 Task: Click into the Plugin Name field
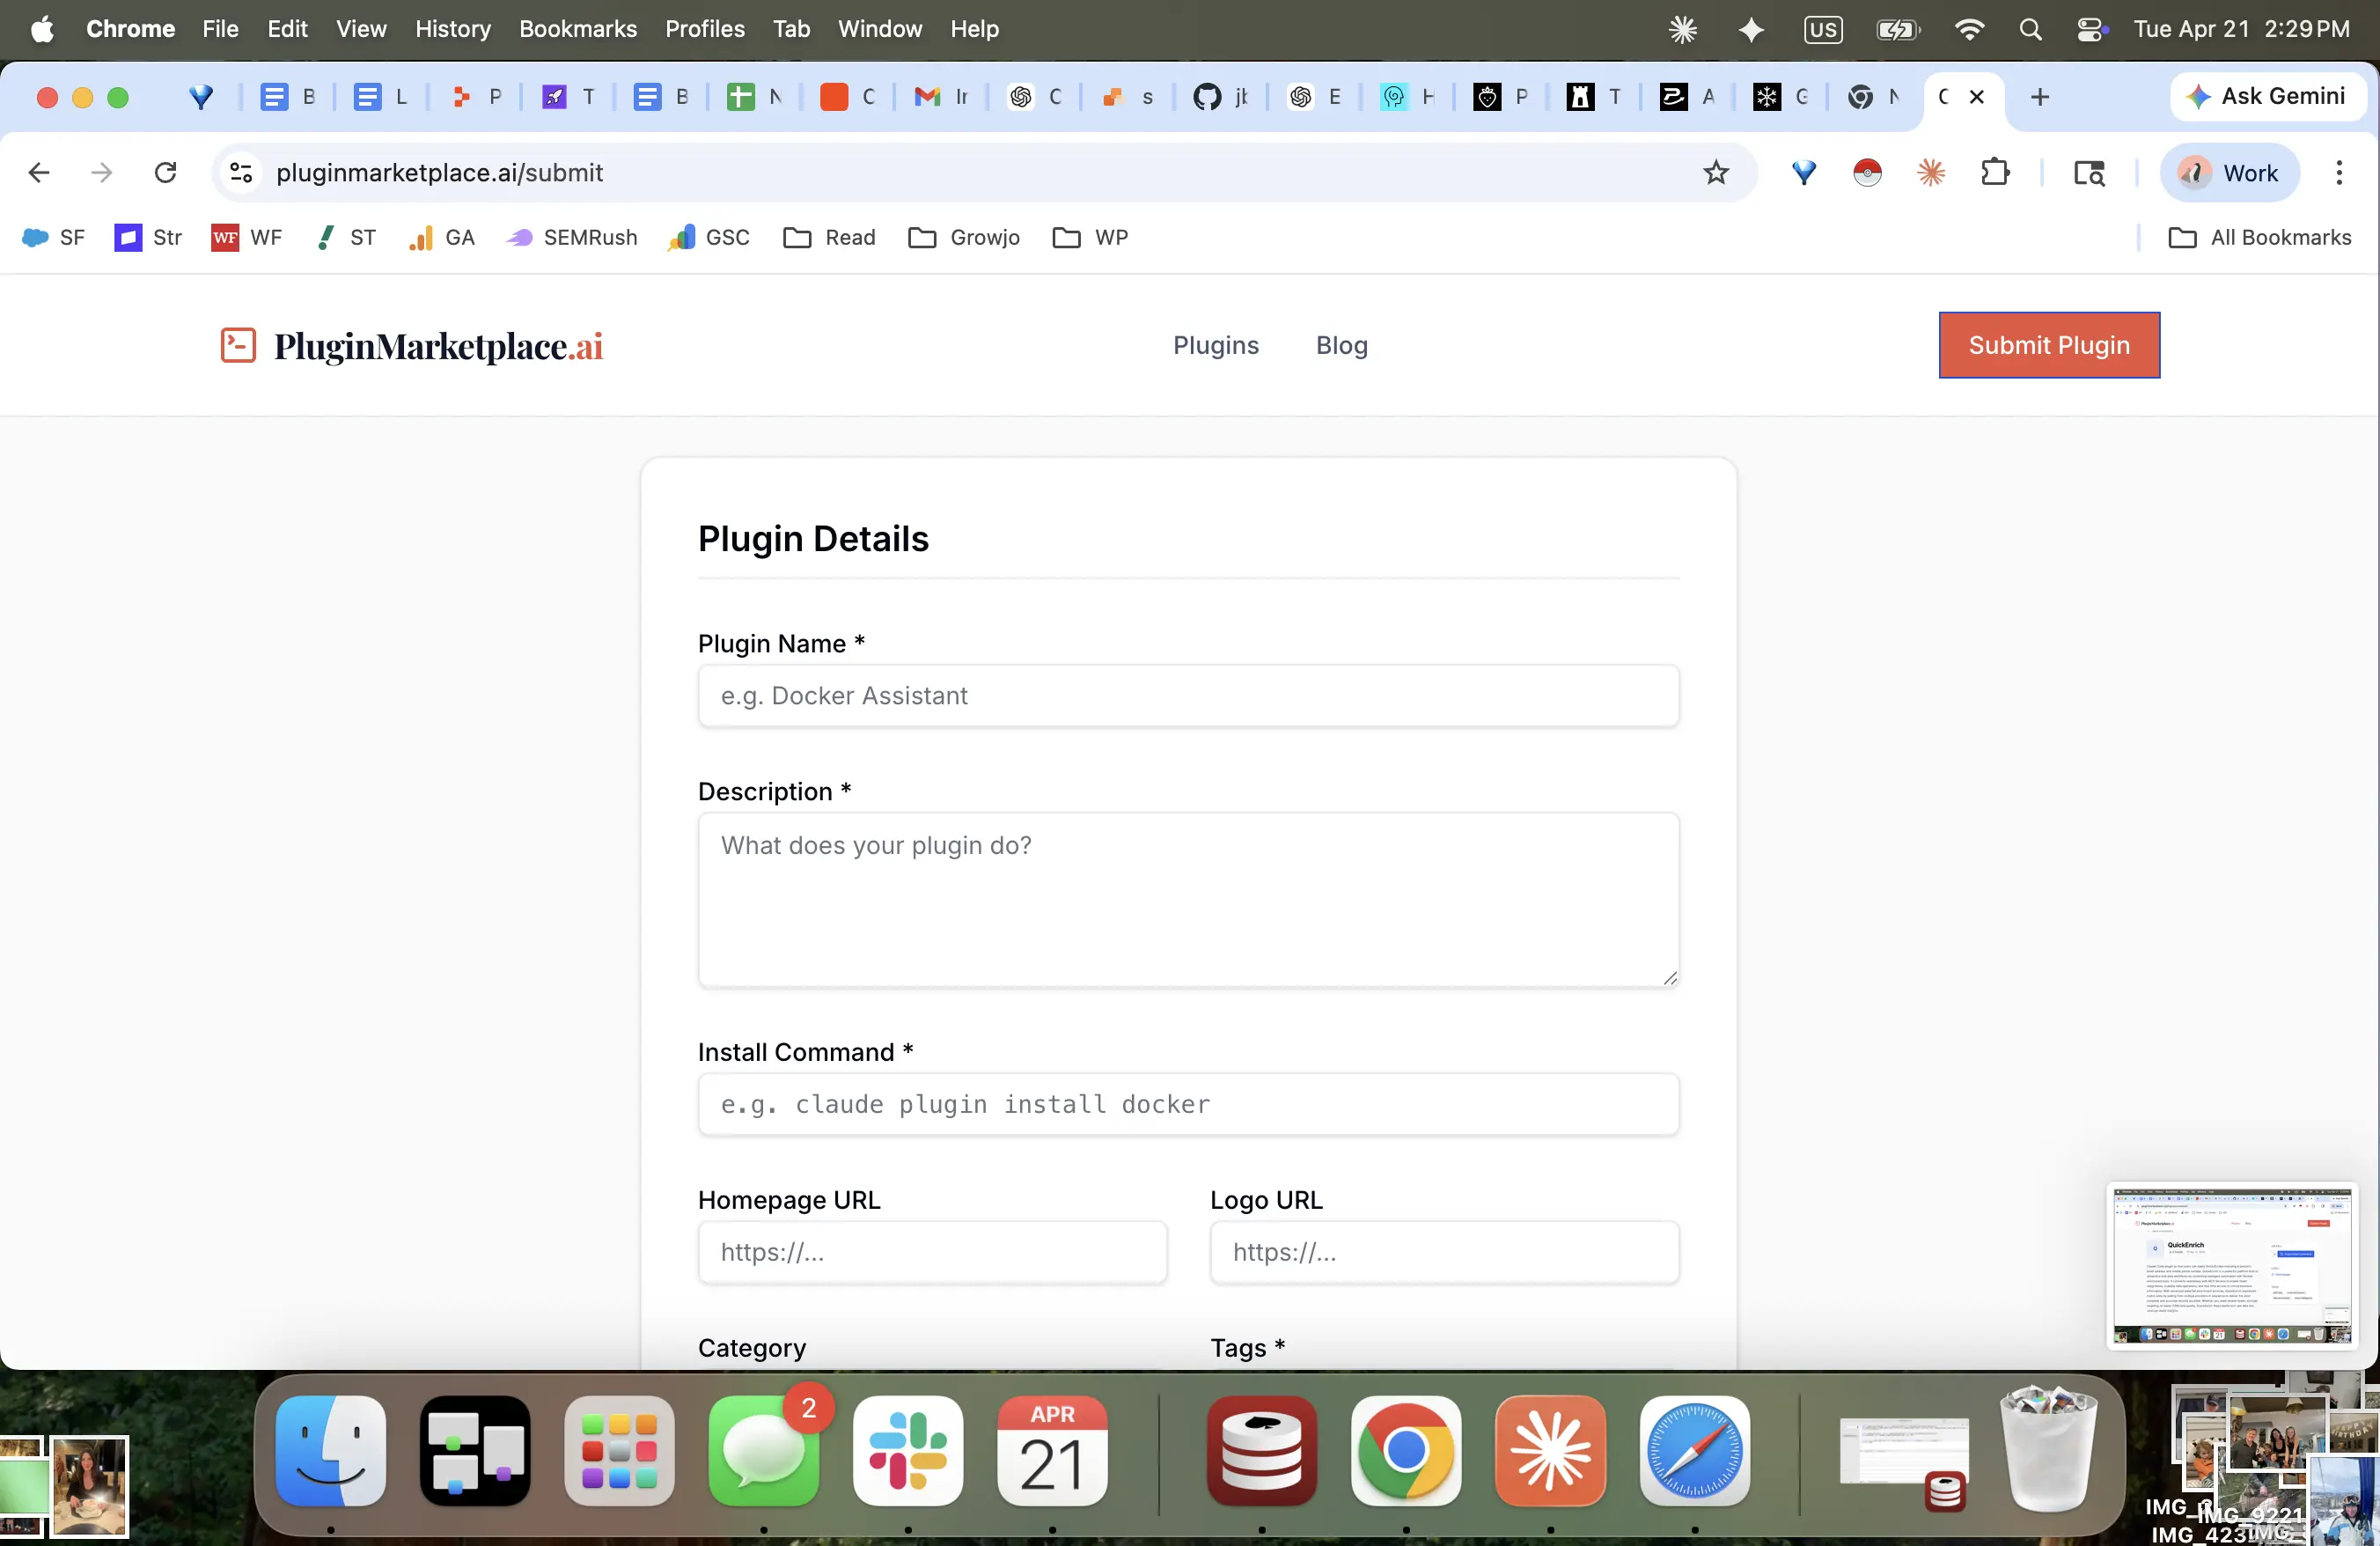tap(1188, 696)
